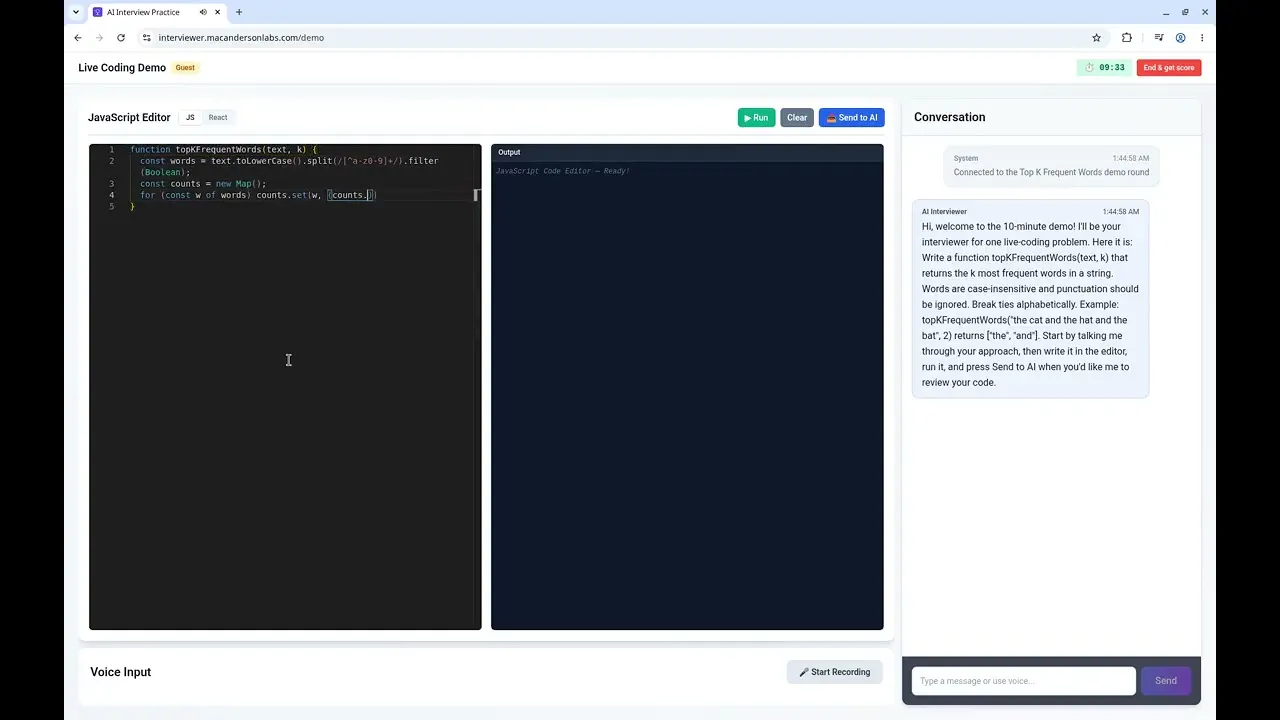Image resolution: width=1280 pixels, height=720 pixels.
Task: Open a new browser tab
Action: [239, 12]
